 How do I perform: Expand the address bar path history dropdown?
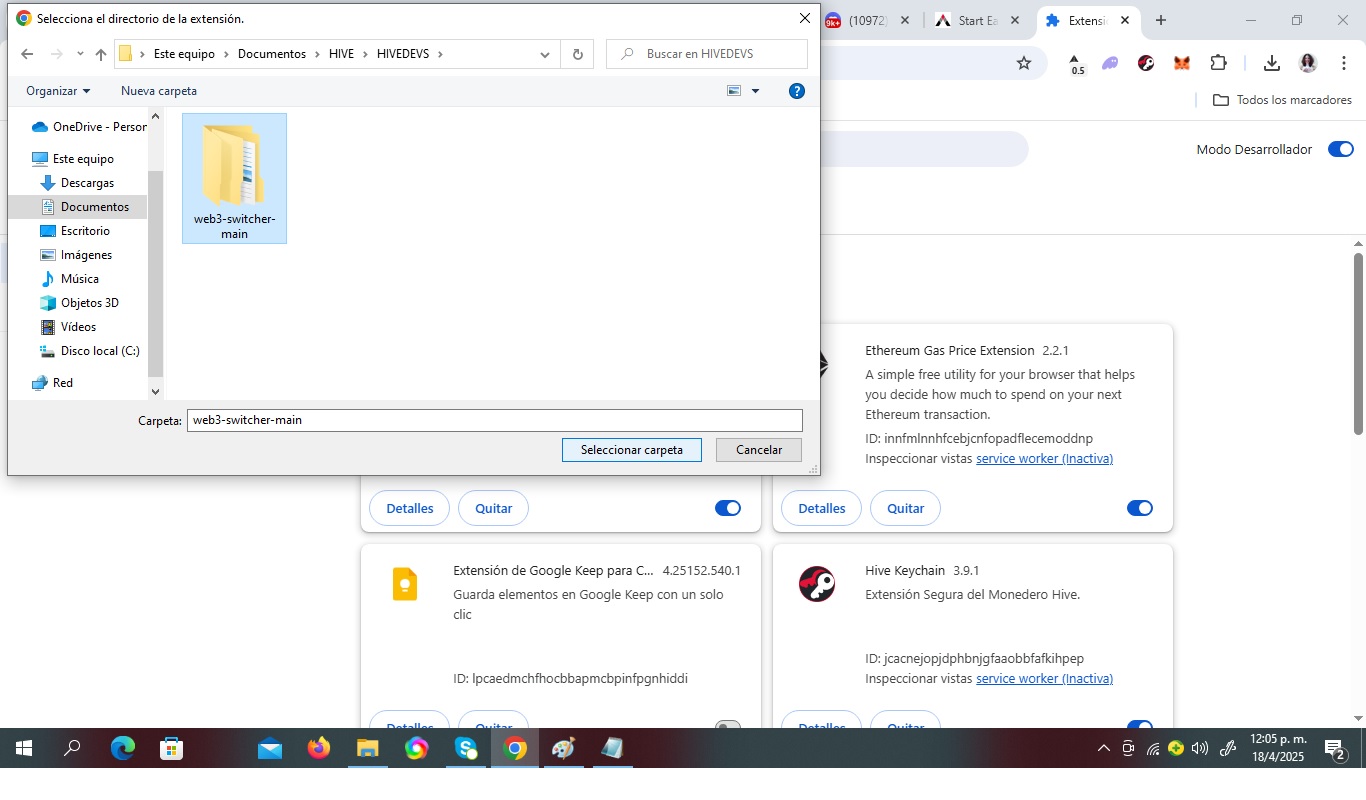545,54
